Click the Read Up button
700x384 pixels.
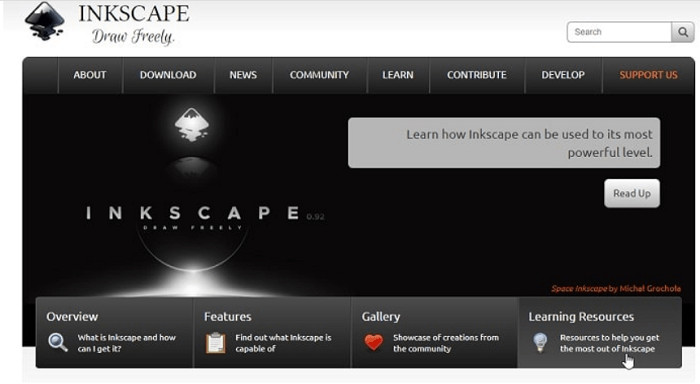coord(632,193)
